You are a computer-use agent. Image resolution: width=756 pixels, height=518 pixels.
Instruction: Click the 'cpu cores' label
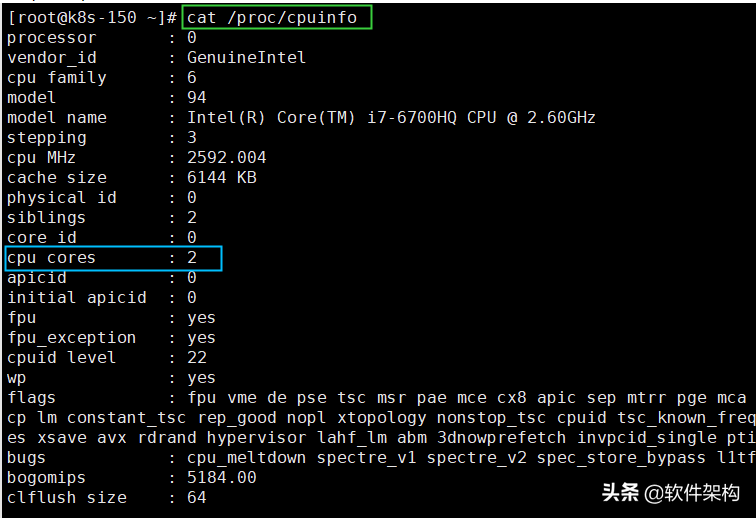point(52,258)
